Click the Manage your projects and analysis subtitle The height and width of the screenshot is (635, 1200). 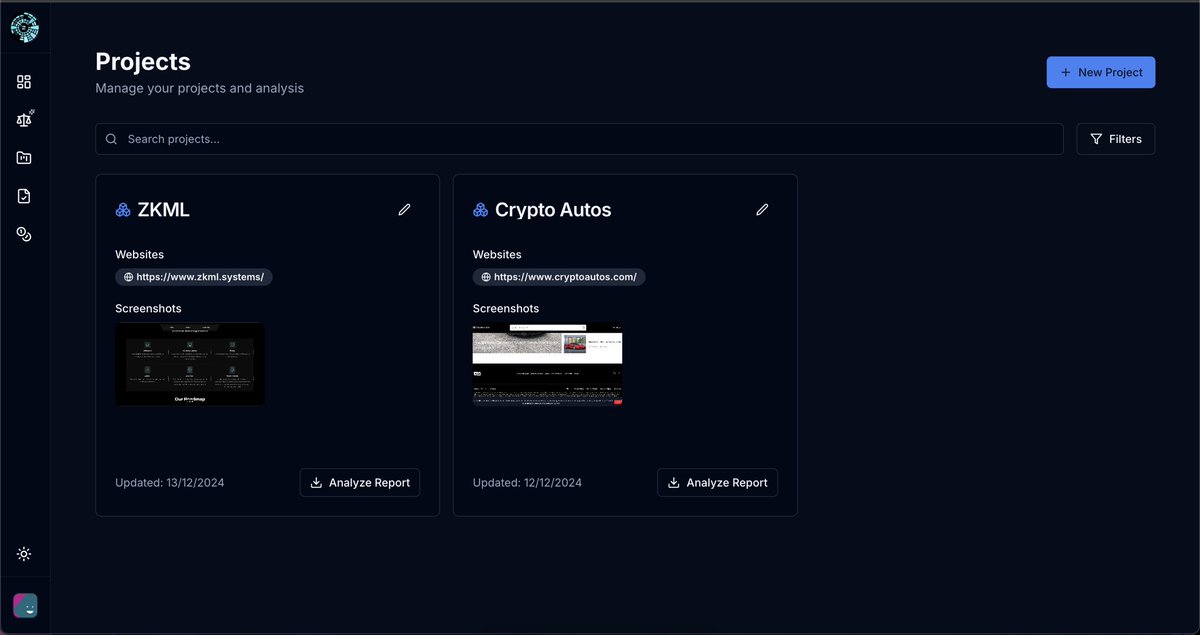(x=199, y=88)
